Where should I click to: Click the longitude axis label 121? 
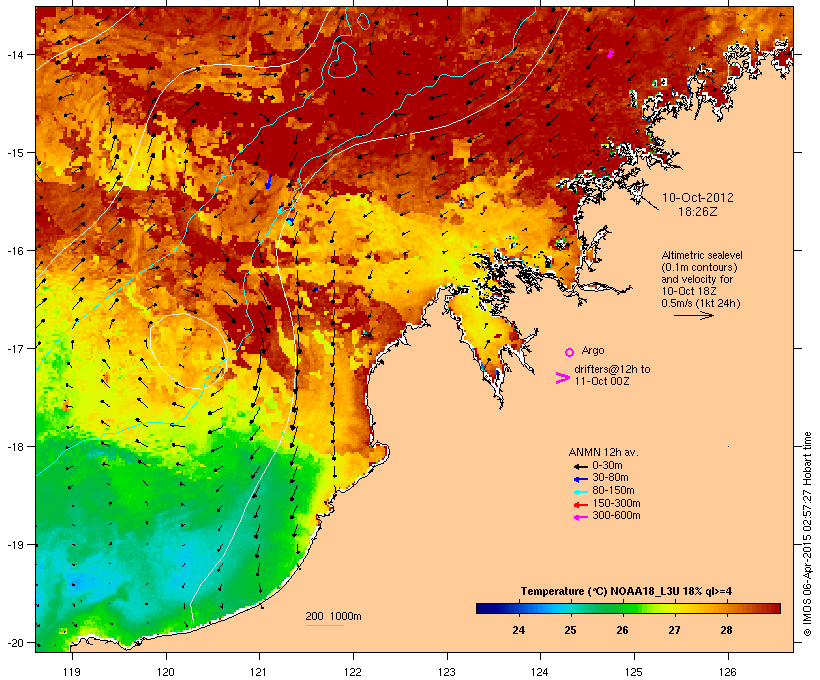(x=259, y=672)
